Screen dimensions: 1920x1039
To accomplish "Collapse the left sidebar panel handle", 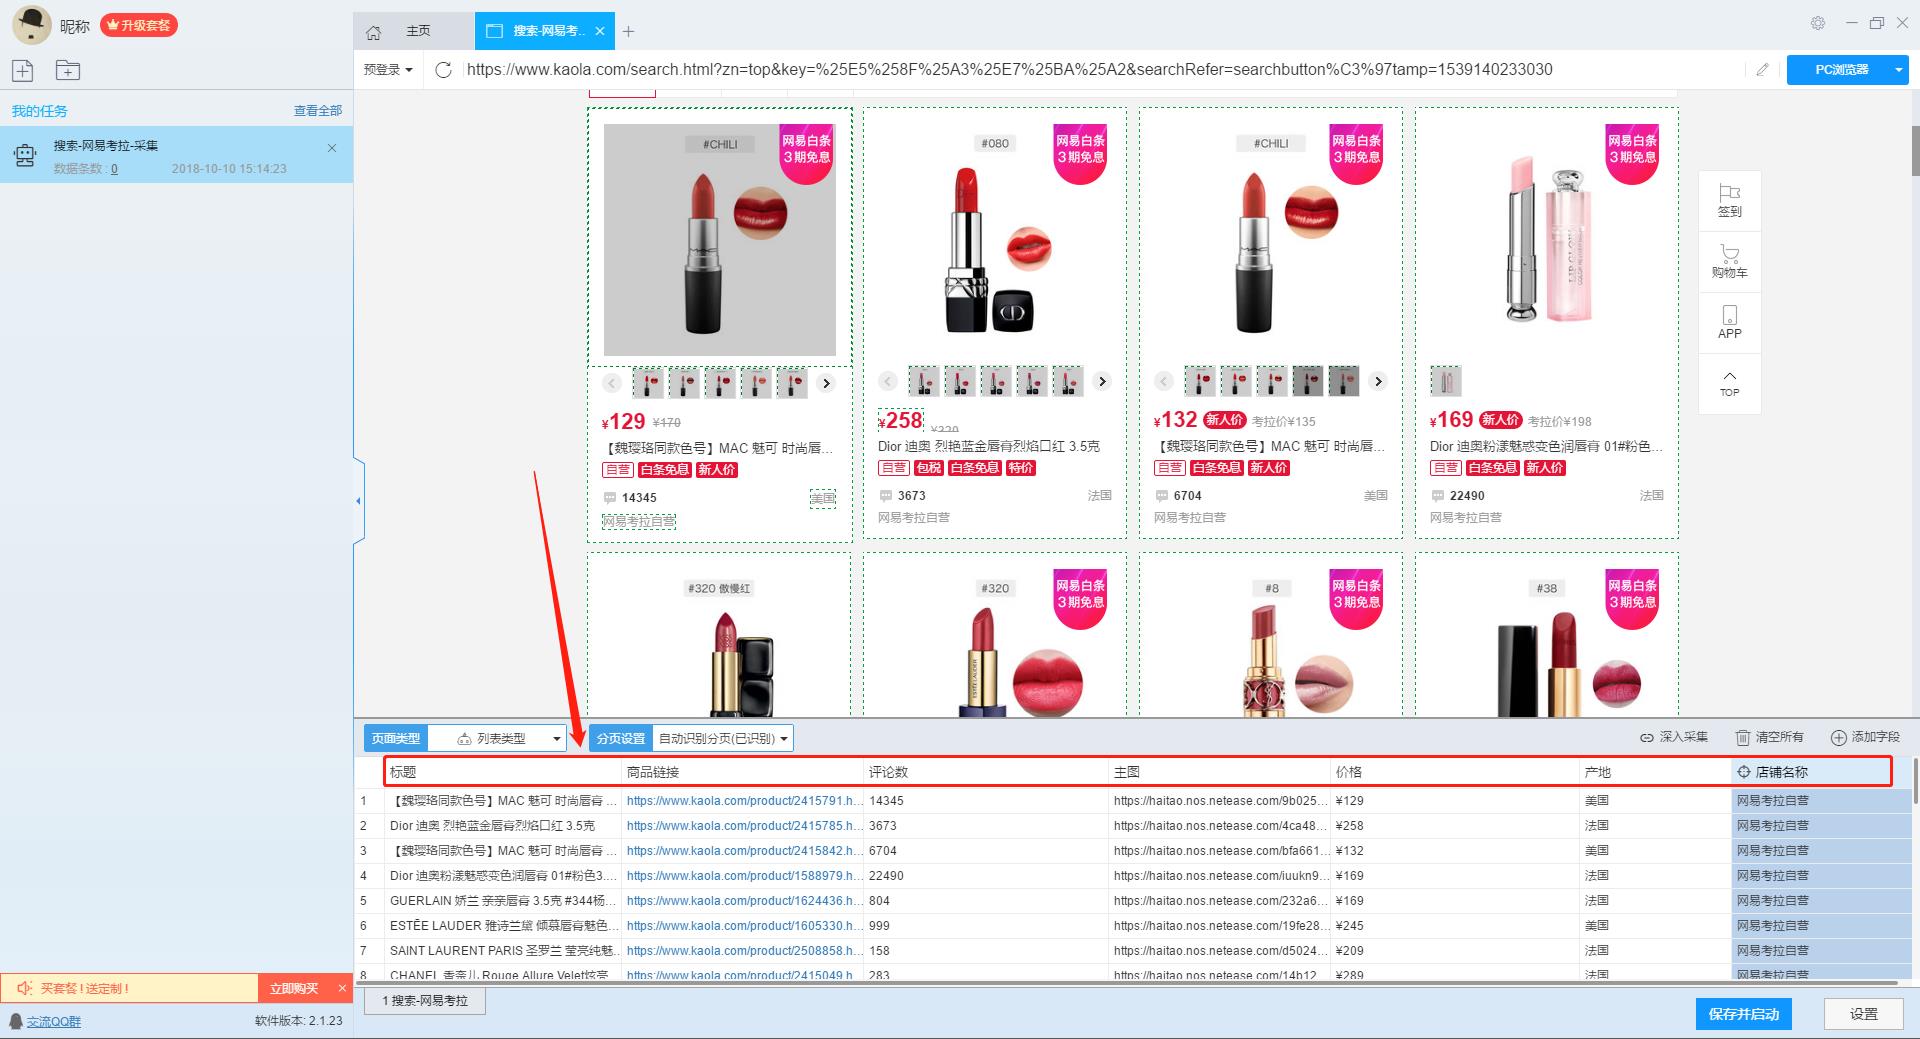I will 358,500.
